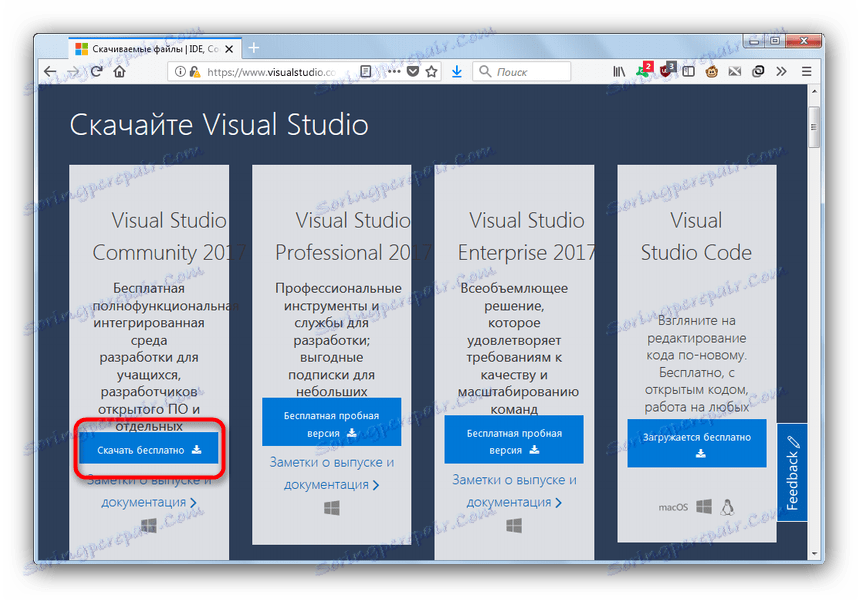
Task: Bookmark this page with the star
Action: pos(432,72)
